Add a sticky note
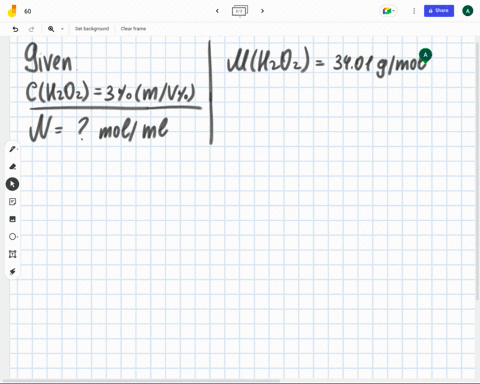Screen dimensions: 480x384 pos(12,202)
